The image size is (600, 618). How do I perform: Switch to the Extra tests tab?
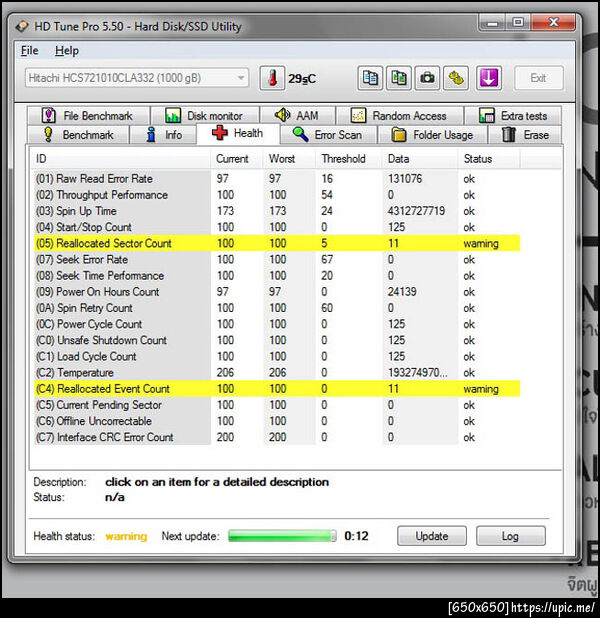513,115
